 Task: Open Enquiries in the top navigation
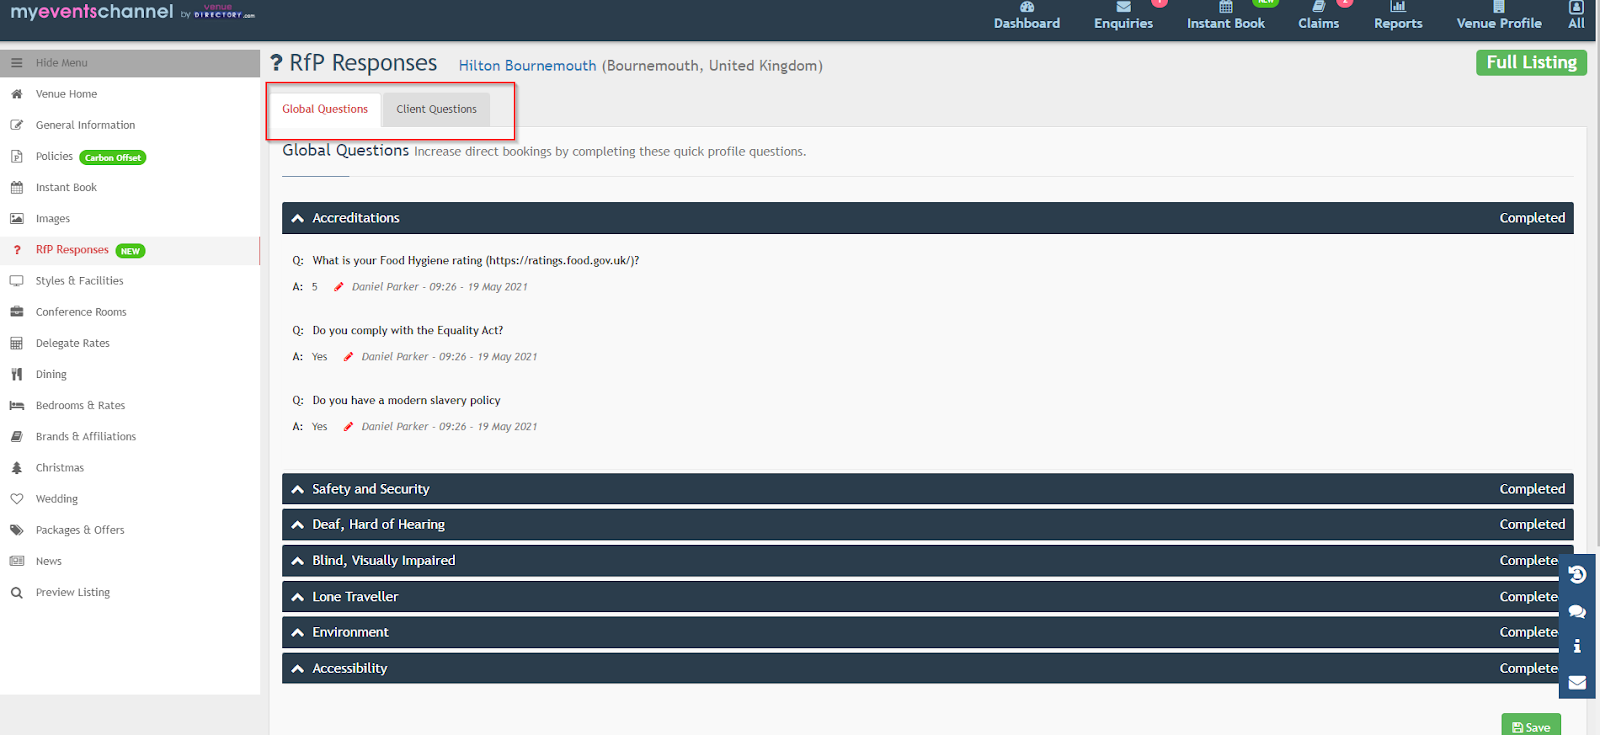(1123, 17)
